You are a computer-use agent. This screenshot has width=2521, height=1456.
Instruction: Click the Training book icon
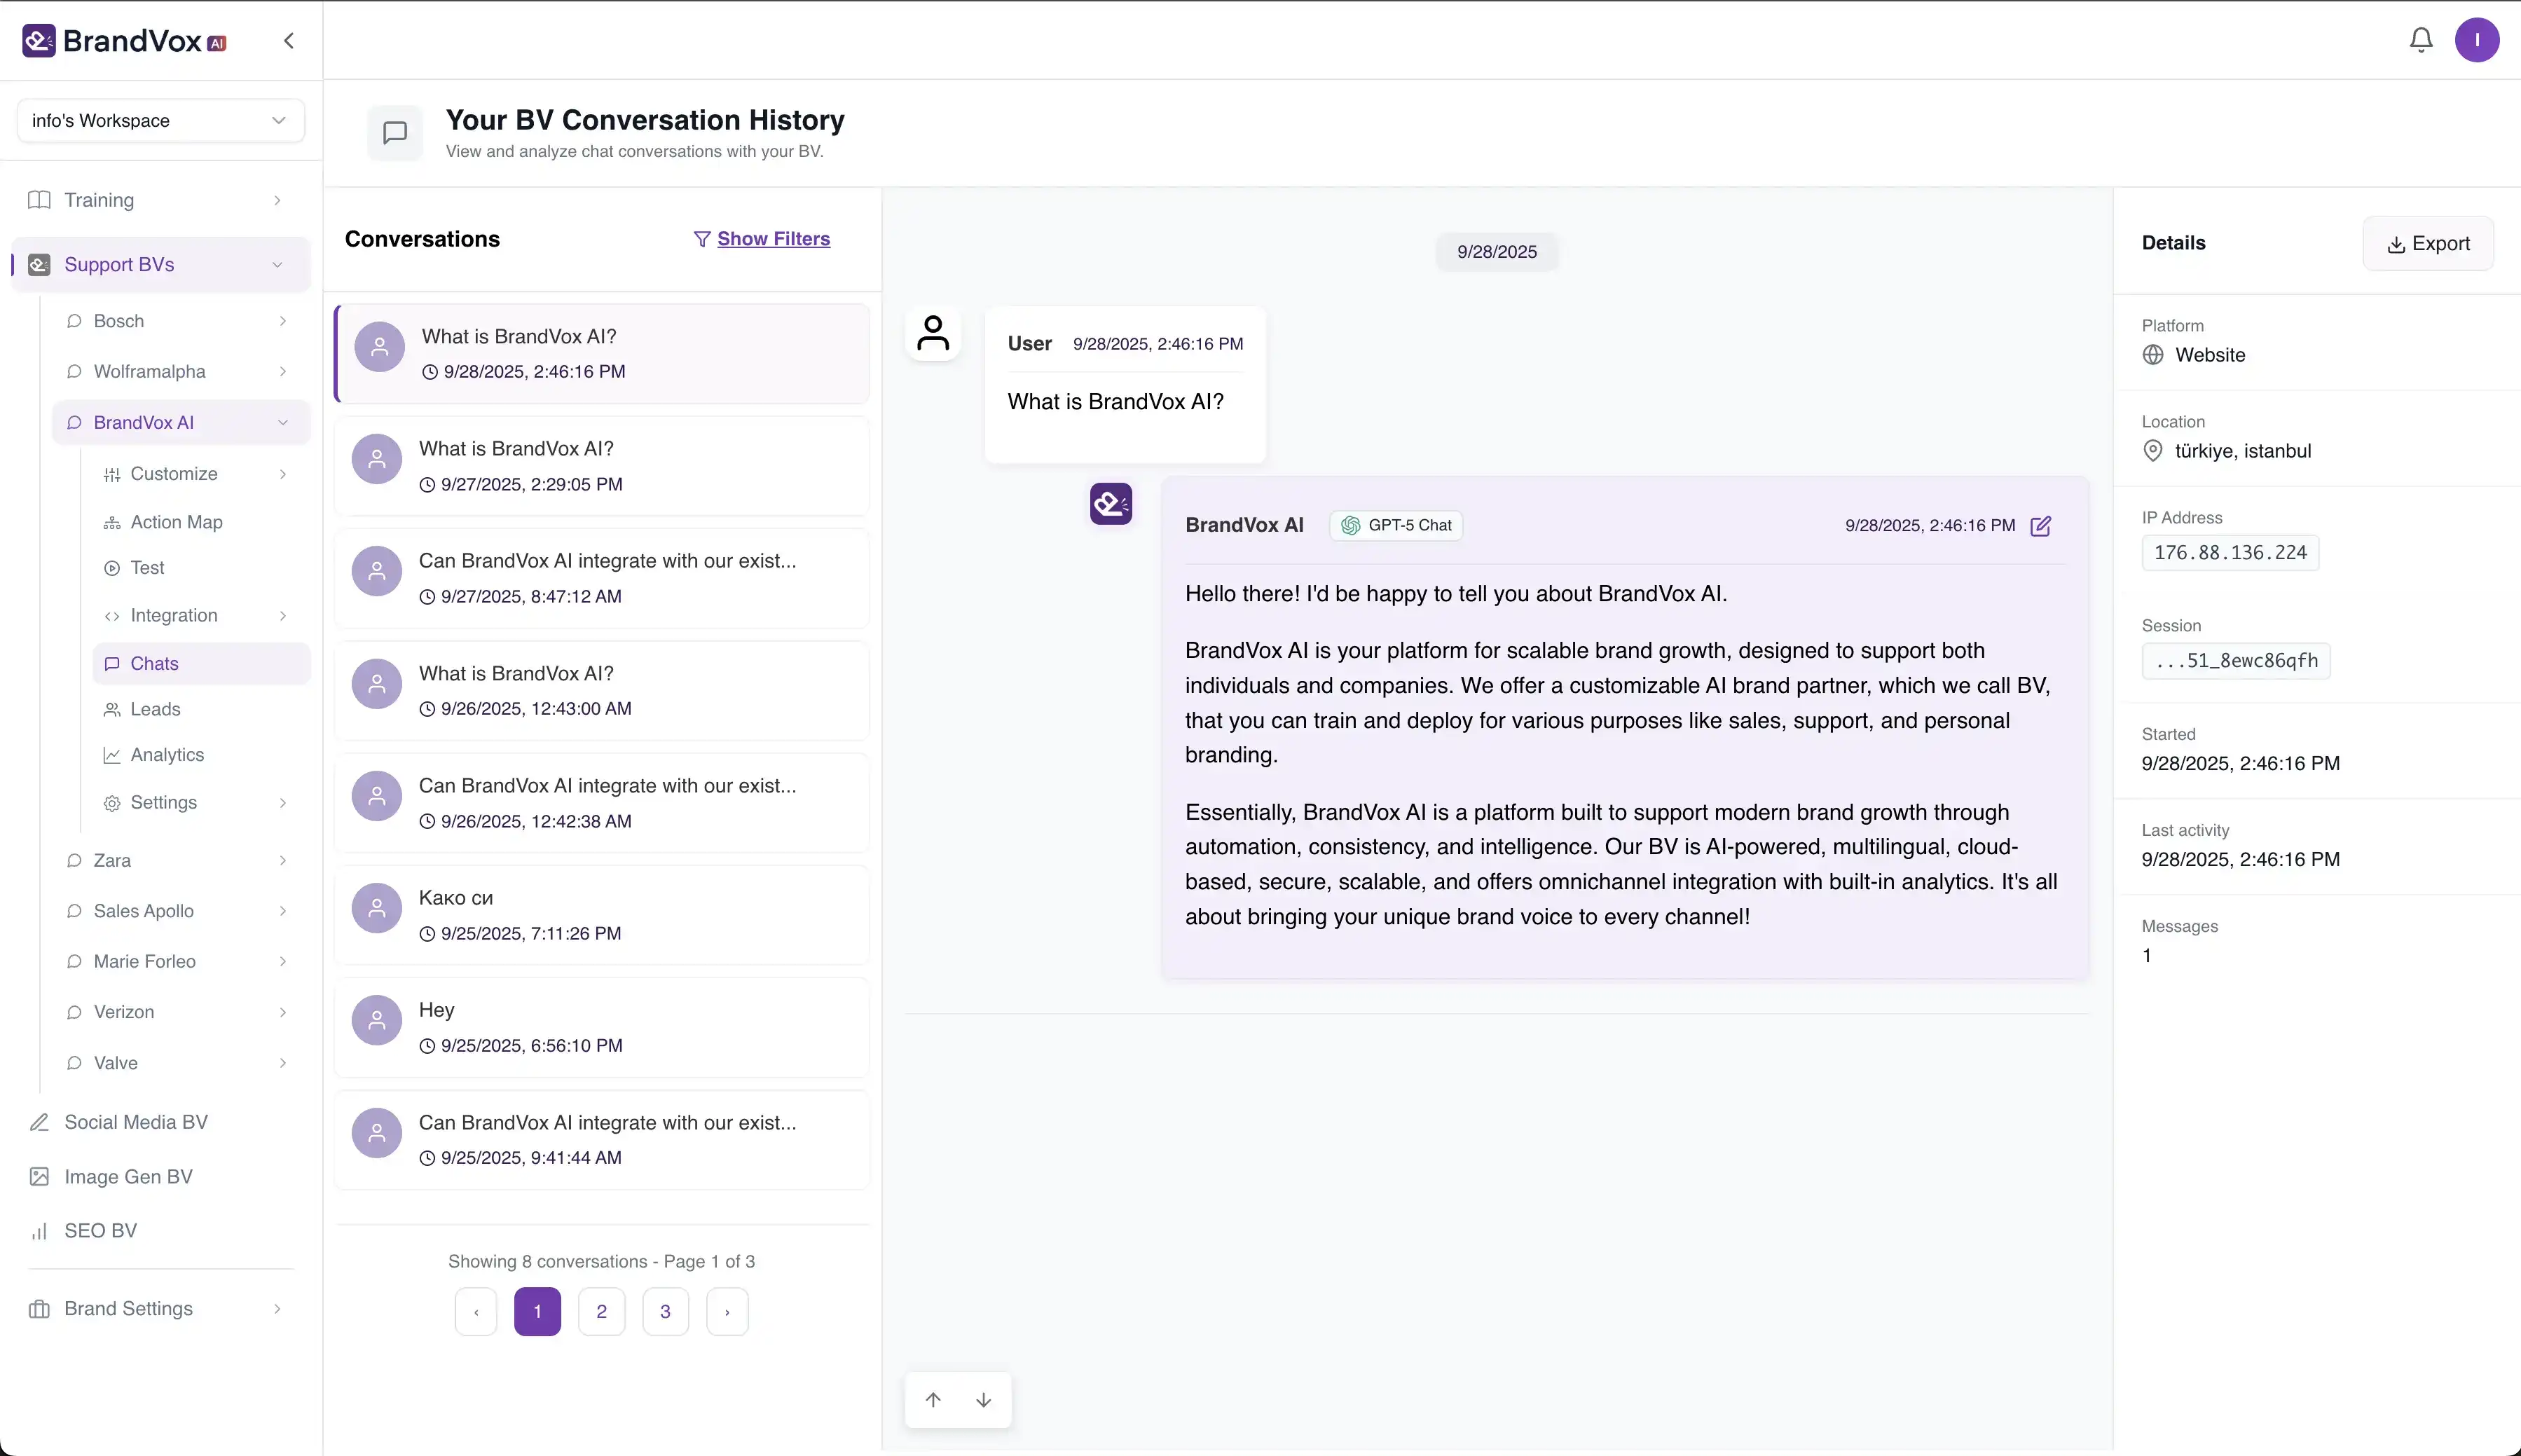39,200
